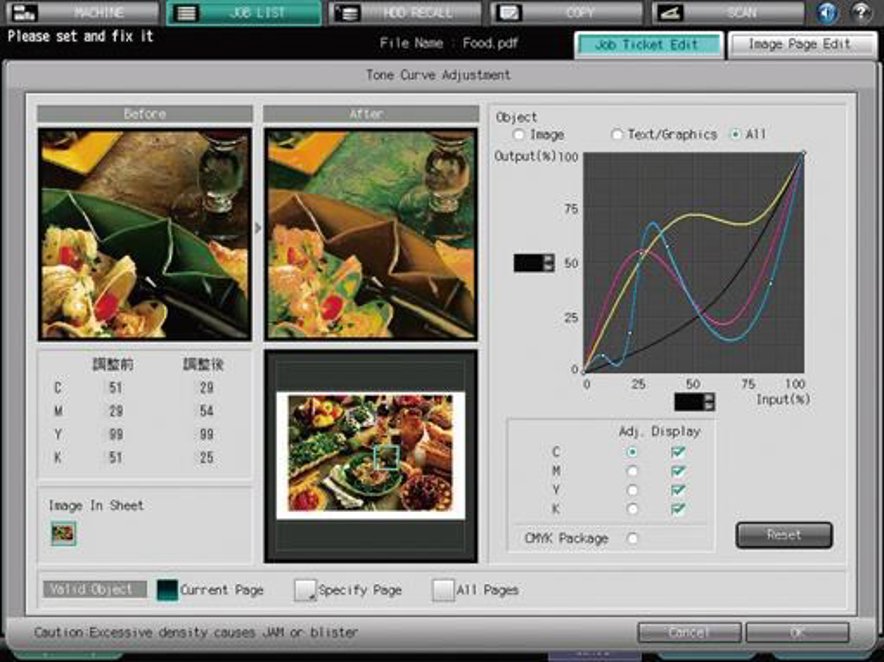Click the blue accessibility icon in top bar
Image resolution: width=884 pixels, height=662 pixels.
pos(827,13)
